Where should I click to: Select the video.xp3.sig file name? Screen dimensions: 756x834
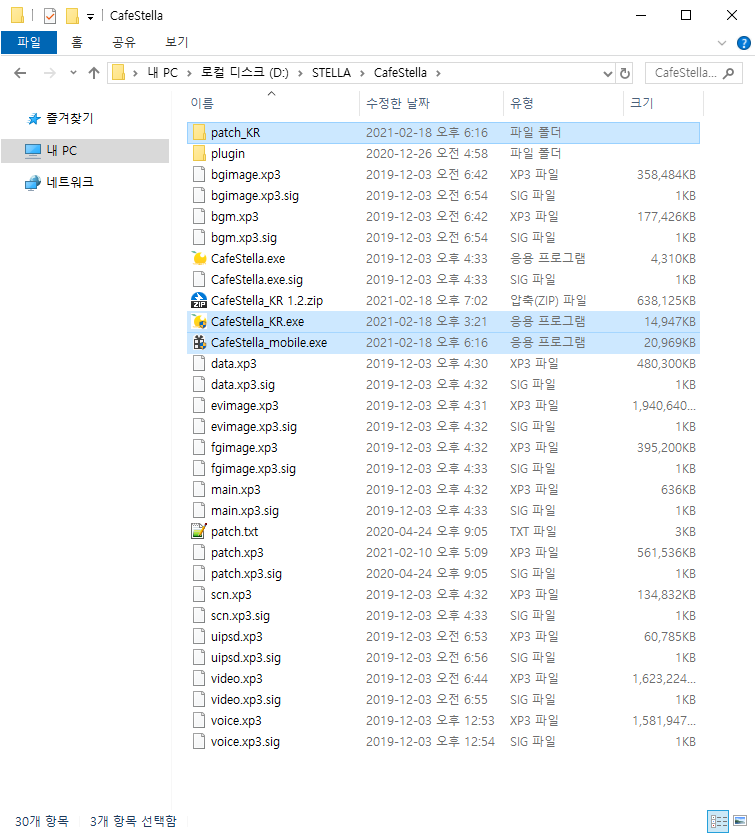coord(246,700)
